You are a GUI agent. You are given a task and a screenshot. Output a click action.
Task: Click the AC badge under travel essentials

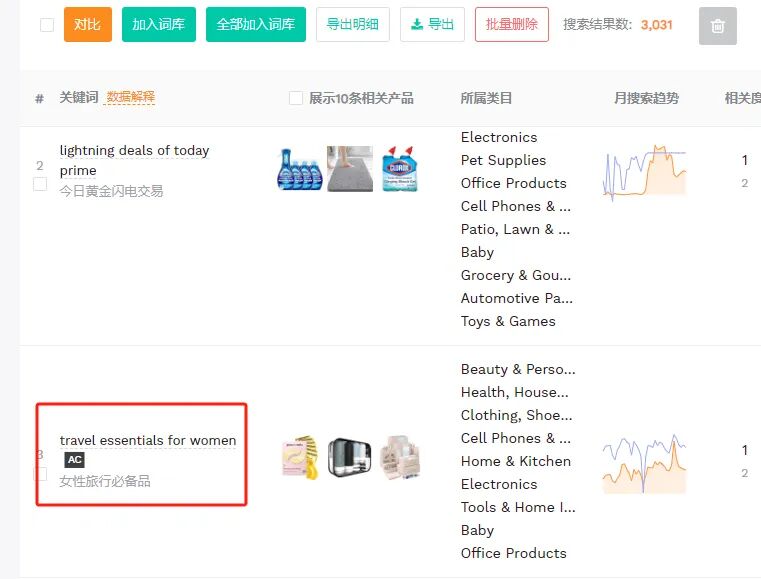pyautogui.click(x=74, y=460)
